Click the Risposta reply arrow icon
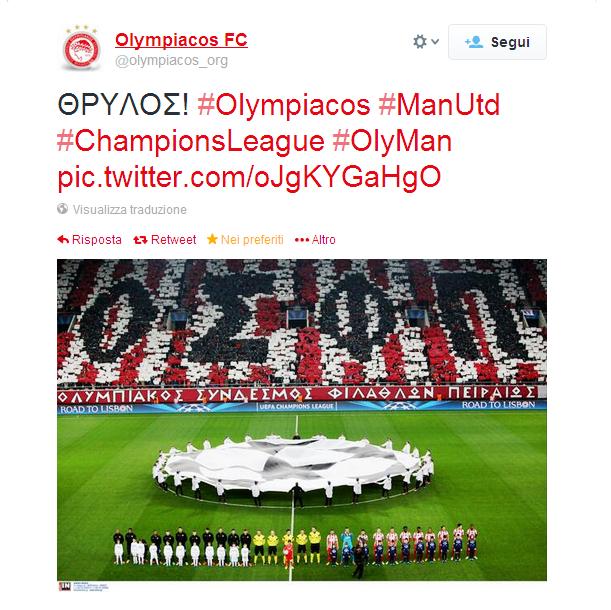611x610 pixels. (63, 239)
